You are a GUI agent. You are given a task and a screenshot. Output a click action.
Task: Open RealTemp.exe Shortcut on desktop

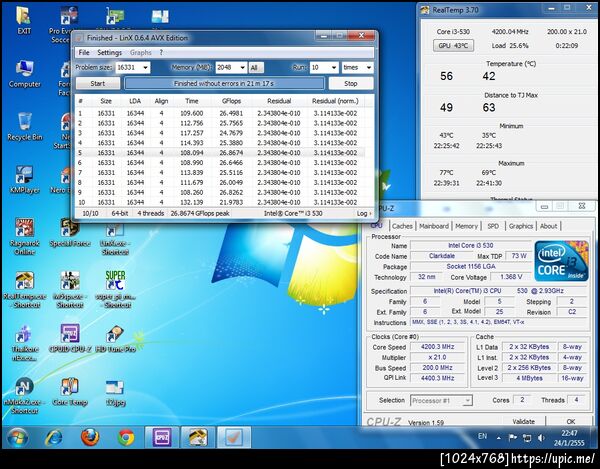tap(24, 290)
